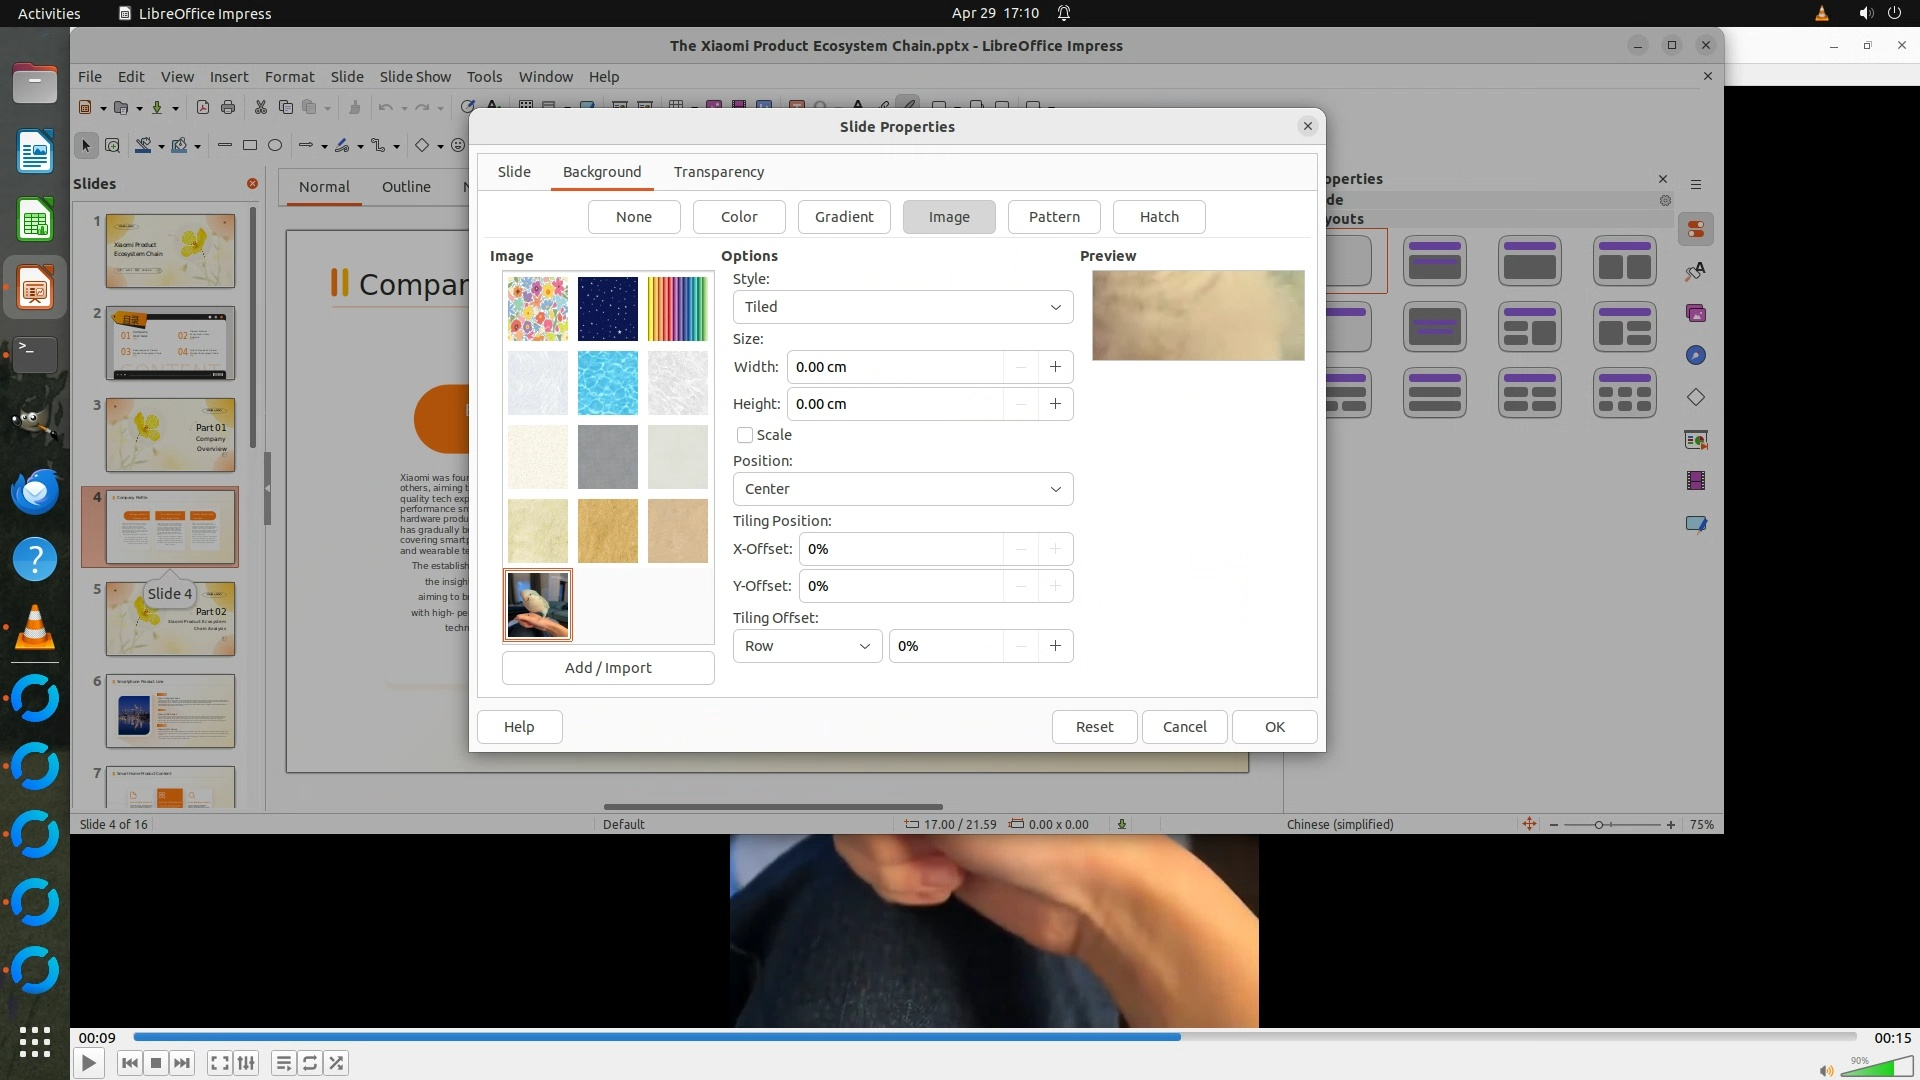Select the blue water texture swatch
1920x1080 pixels.
coord(607,383)
